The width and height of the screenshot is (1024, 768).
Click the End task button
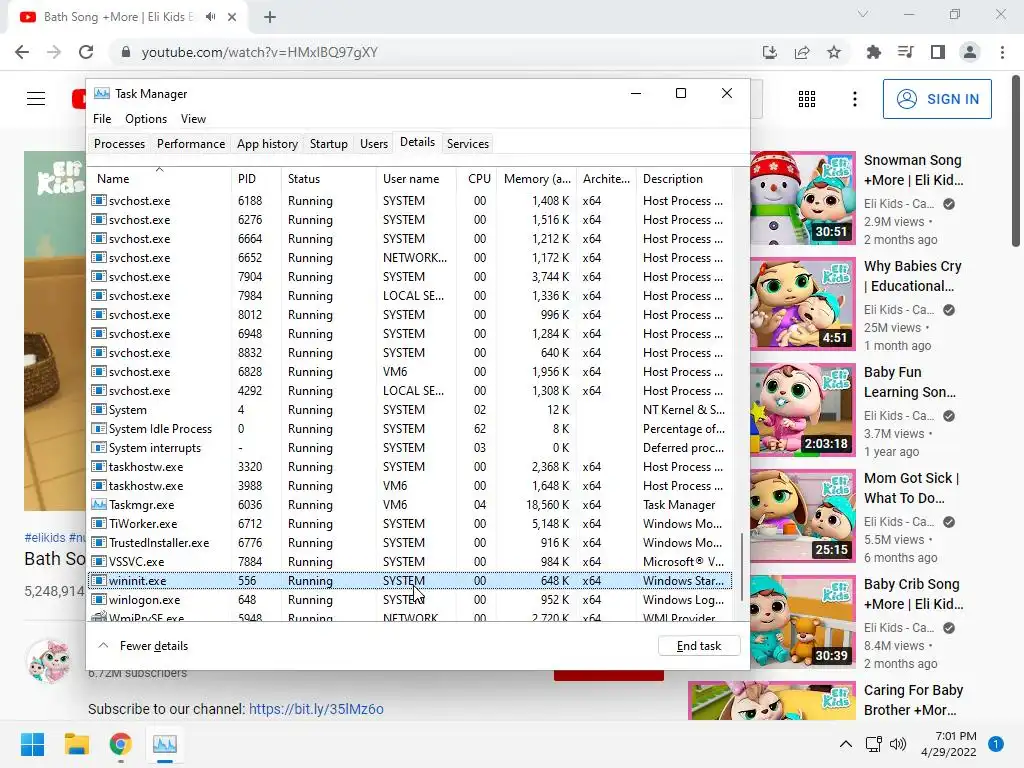point(699,646)
